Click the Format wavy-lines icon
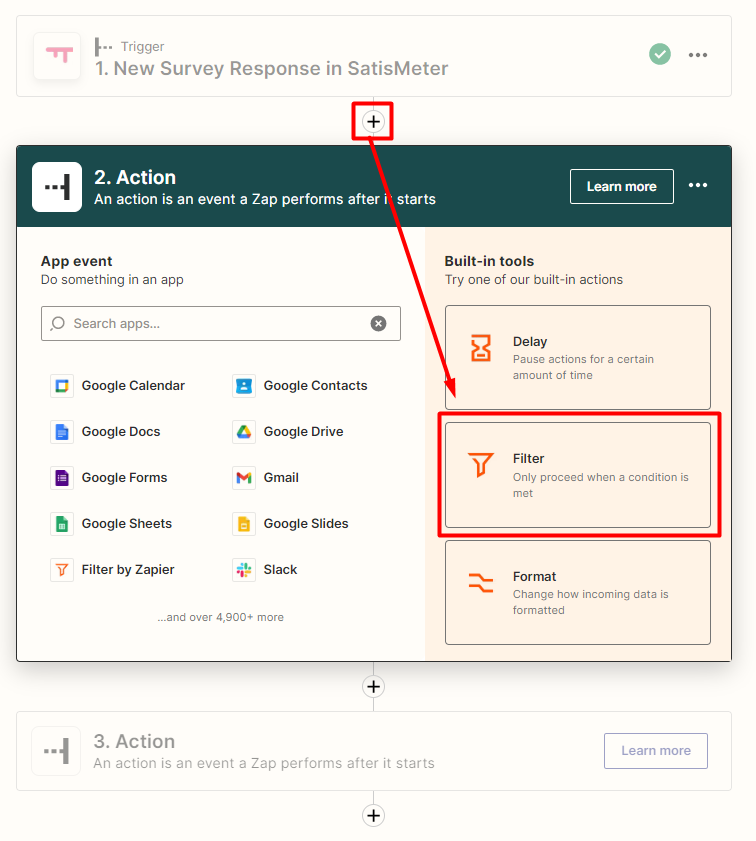Image resolution: width=756 pixels, height=841 pixels. coord(480,582)
